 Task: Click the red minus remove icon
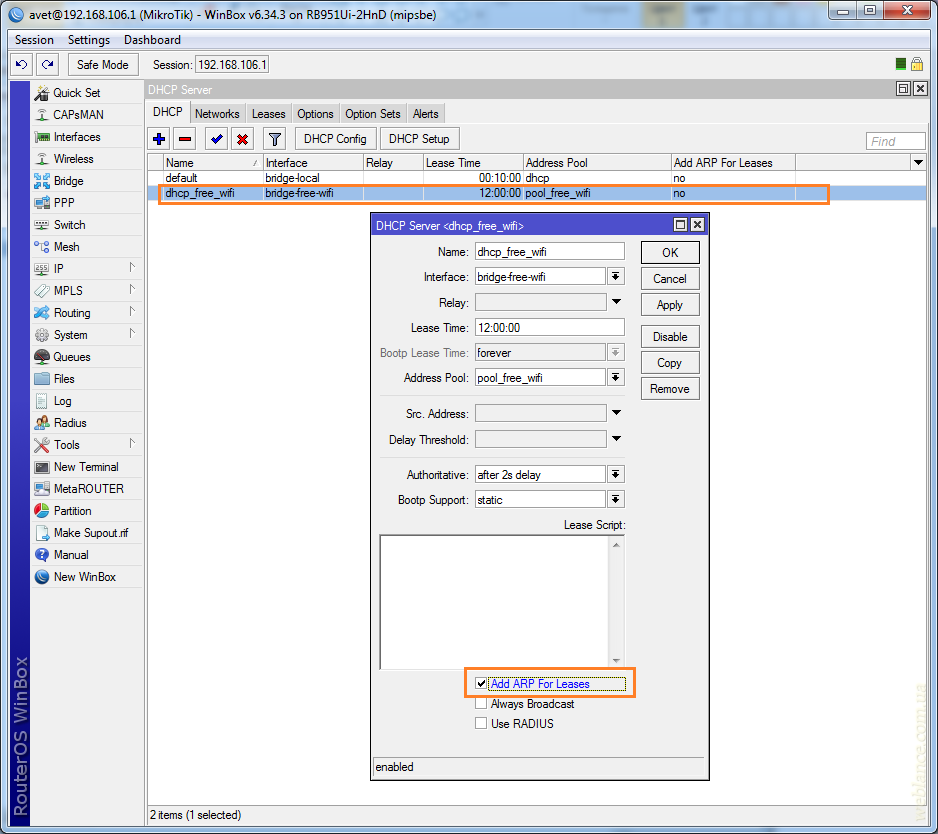pyautogui.click(x=185, y=139)
